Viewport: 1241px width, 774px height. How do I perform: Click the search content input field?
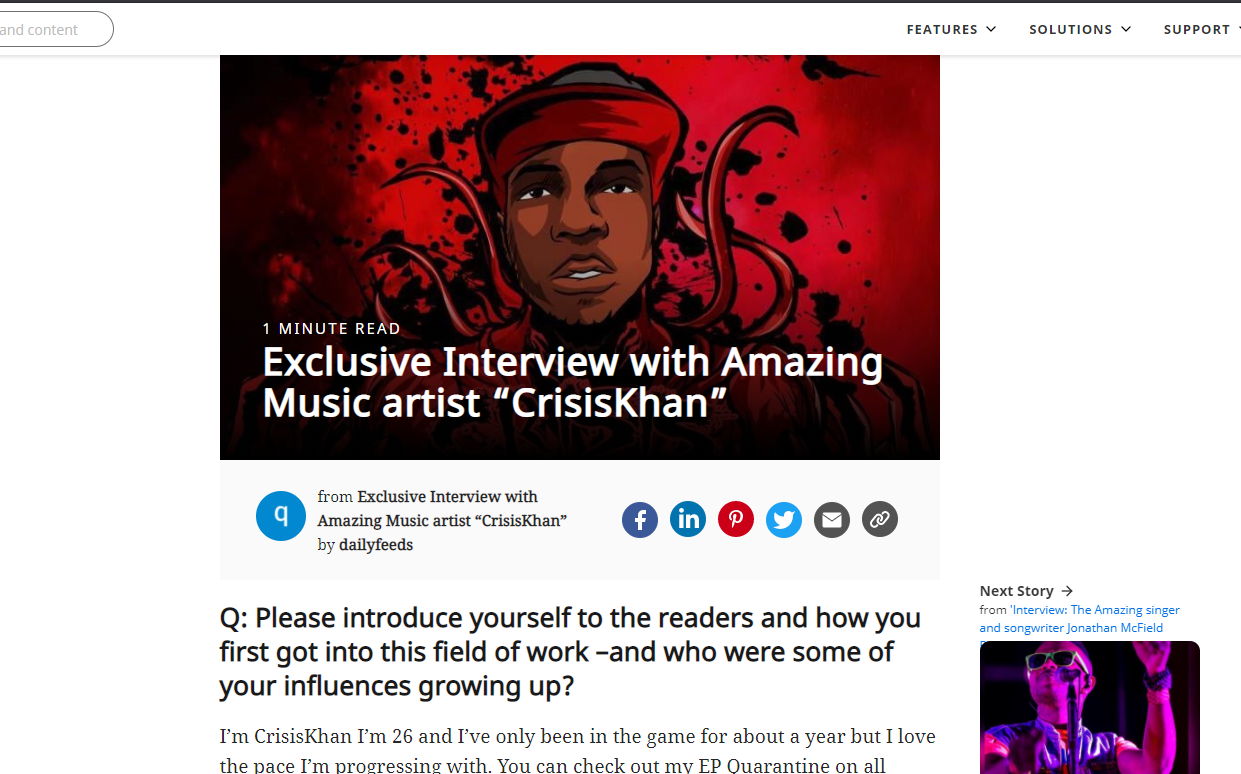[56, 29]
